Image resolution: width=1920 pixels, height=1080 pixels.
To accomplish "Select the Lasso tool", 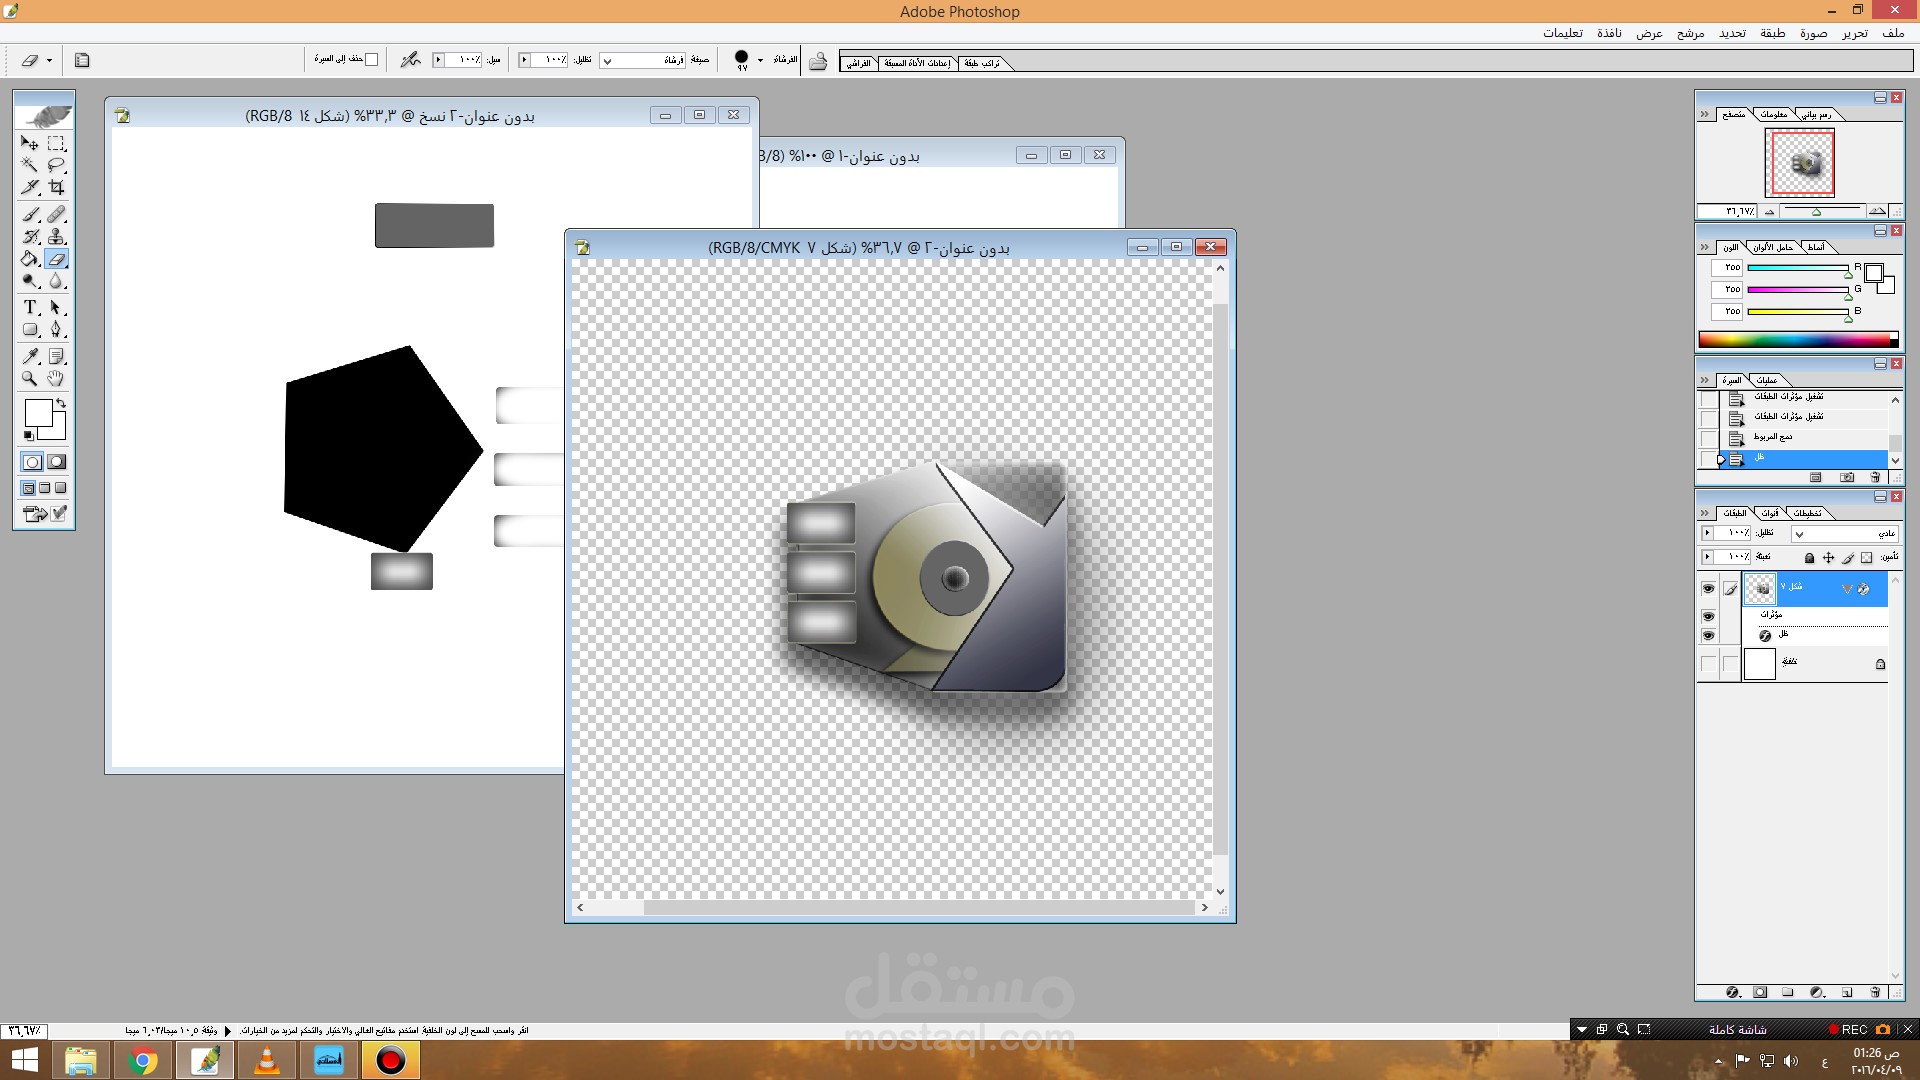I will (x=57, y=165).
